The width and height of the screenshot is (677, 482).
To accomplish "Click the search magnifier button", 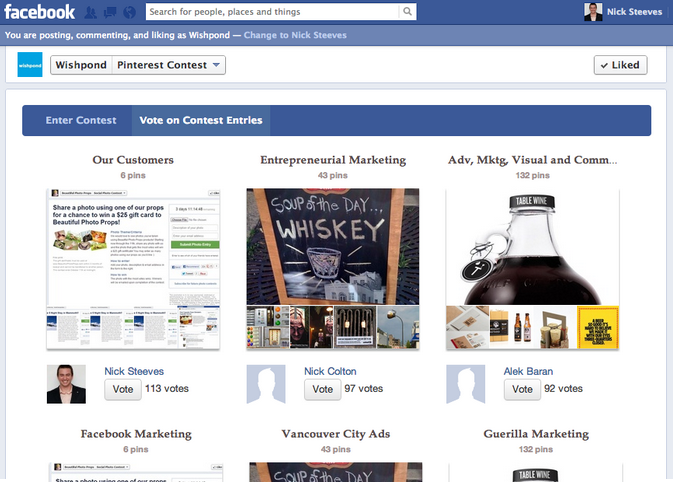I will 407,12.
